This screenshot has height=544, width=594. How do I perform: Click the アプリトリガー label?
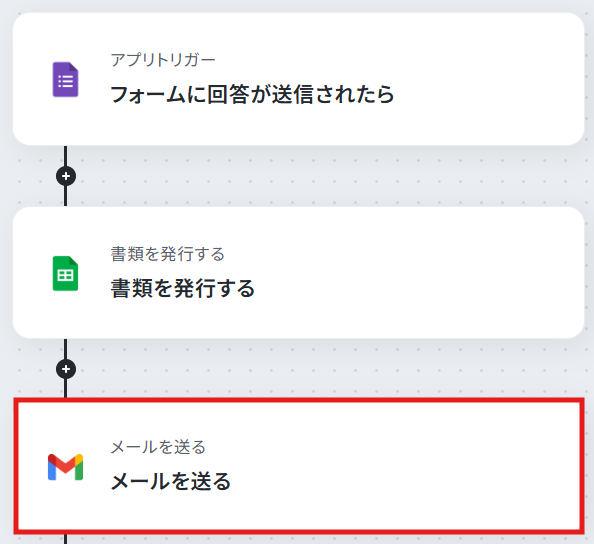163,60
